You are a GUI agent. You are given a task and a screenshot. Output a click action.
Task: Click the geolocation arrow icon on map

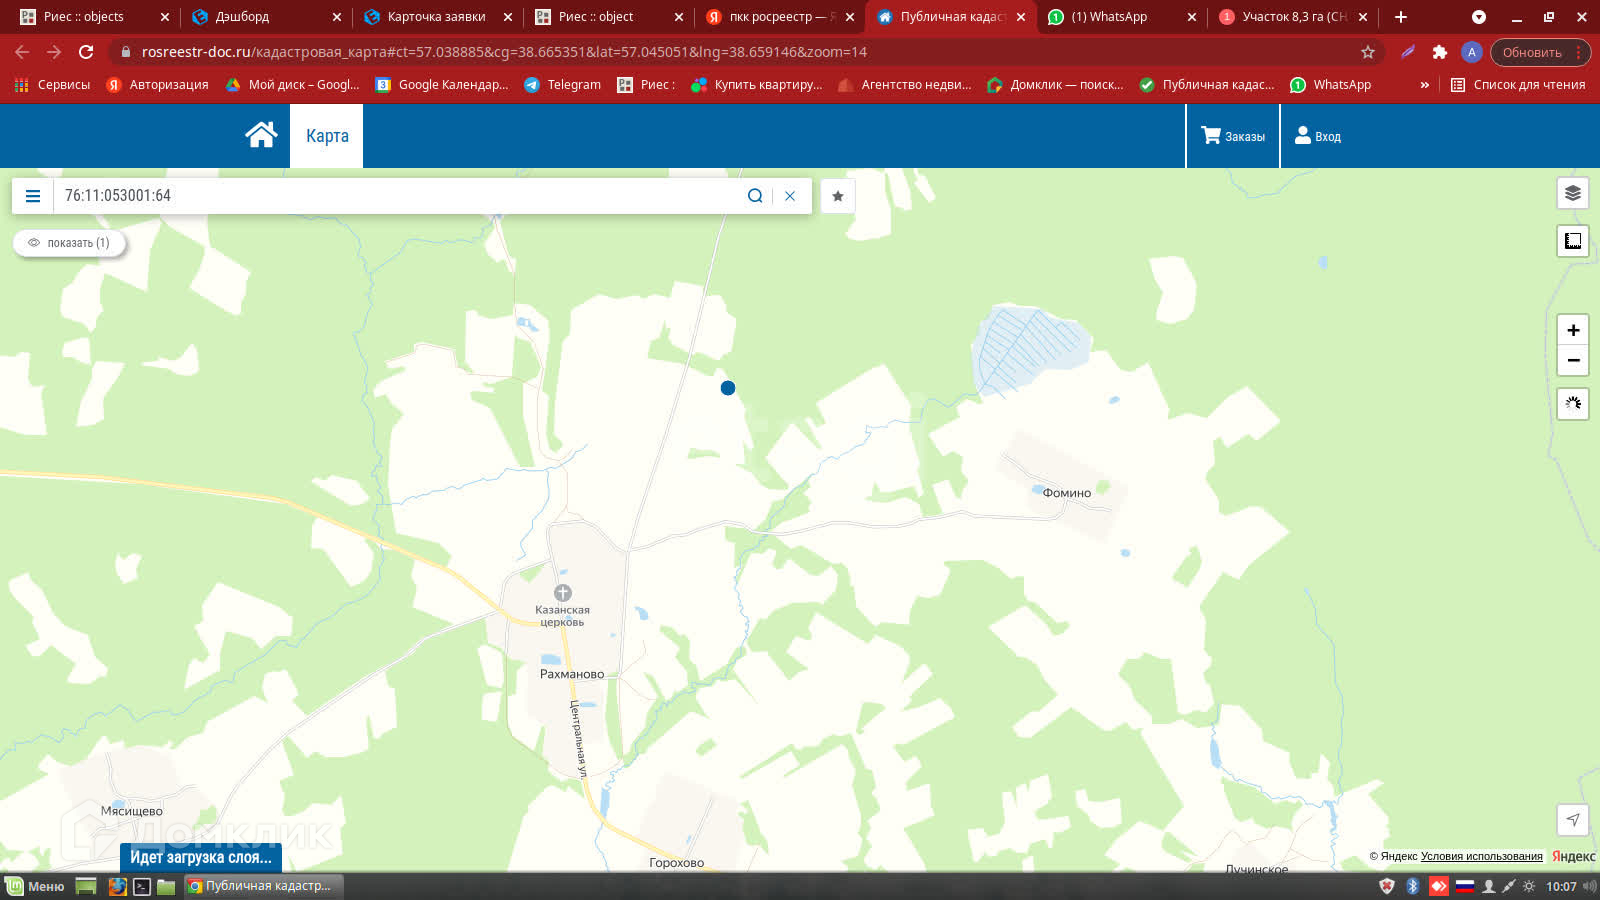tap(1573, 819)
